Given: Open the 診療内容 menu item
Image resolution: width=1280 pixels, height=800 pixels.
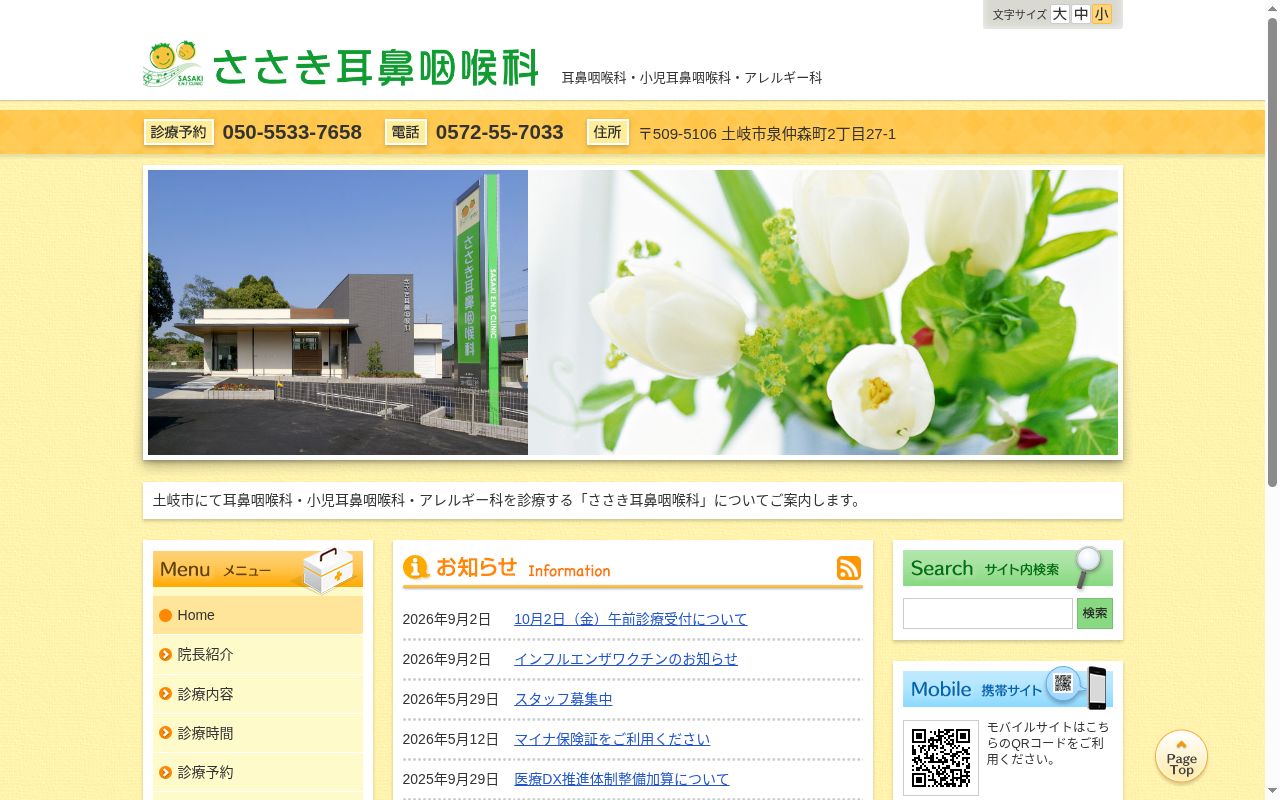Looking at the screenshot, I should (258, 694).
